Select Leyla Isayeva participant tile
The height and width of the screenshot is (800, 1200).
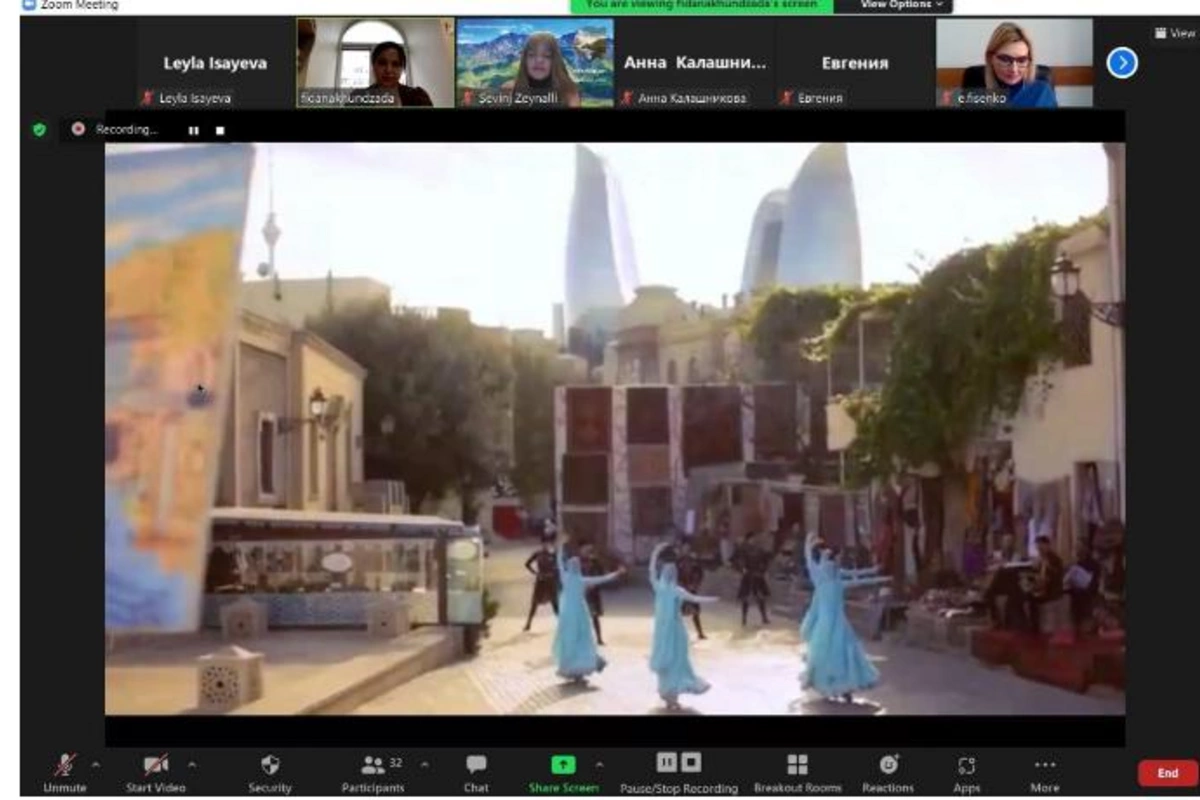point(215,62)
